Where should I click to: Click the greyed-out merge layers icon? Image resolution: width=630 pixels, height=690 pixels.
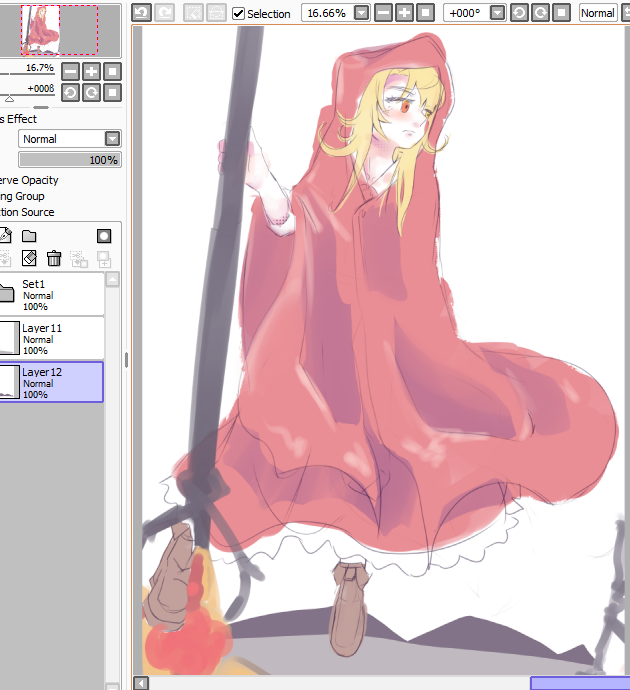(79, 259)
